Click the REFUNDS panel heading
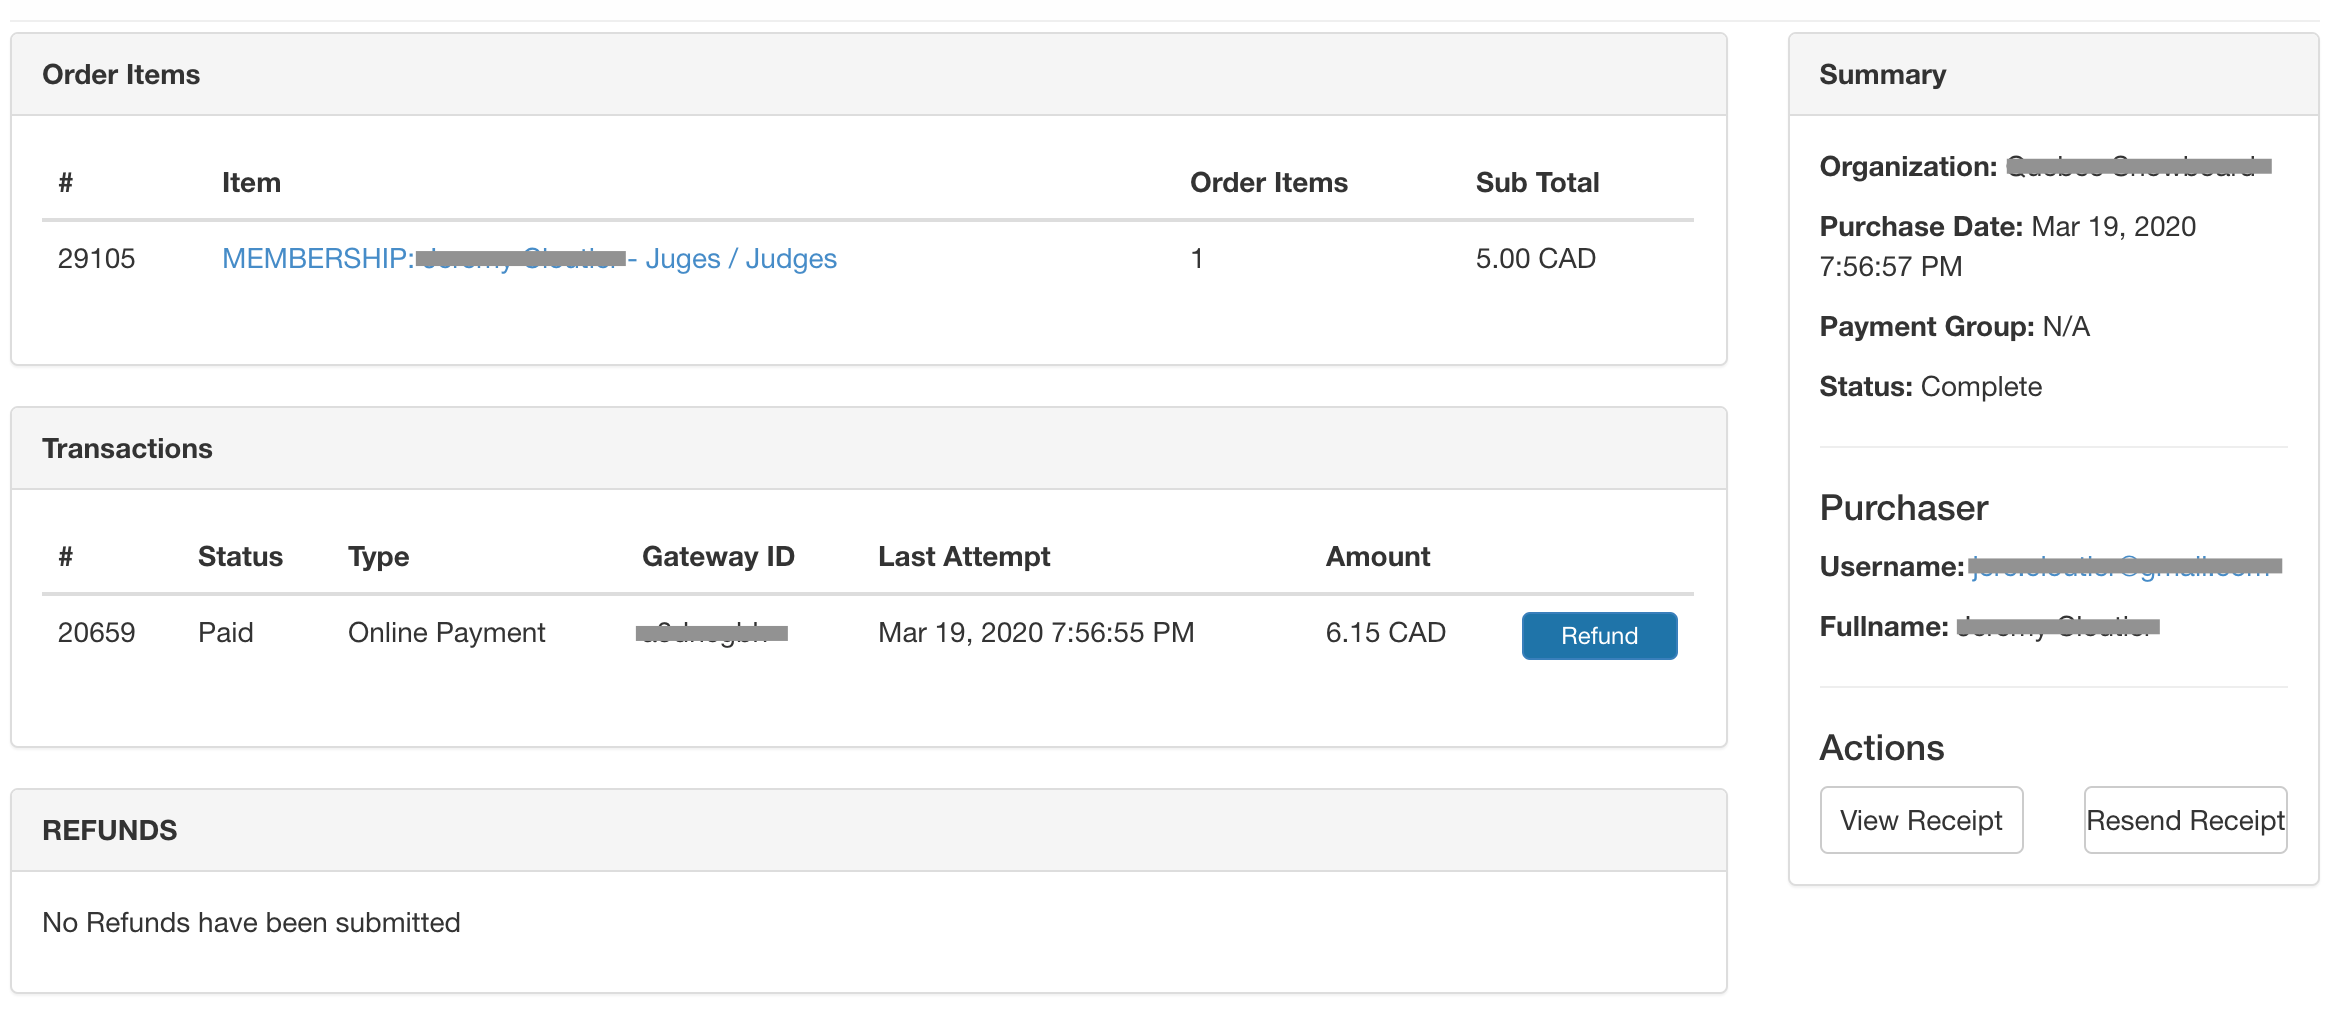The image size is (2342, 1026). (x=109, y=831)
